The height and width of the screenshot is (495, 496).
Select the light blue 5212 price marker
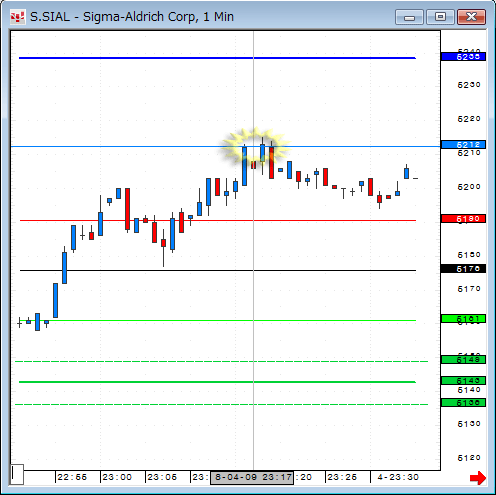point(463,145)
